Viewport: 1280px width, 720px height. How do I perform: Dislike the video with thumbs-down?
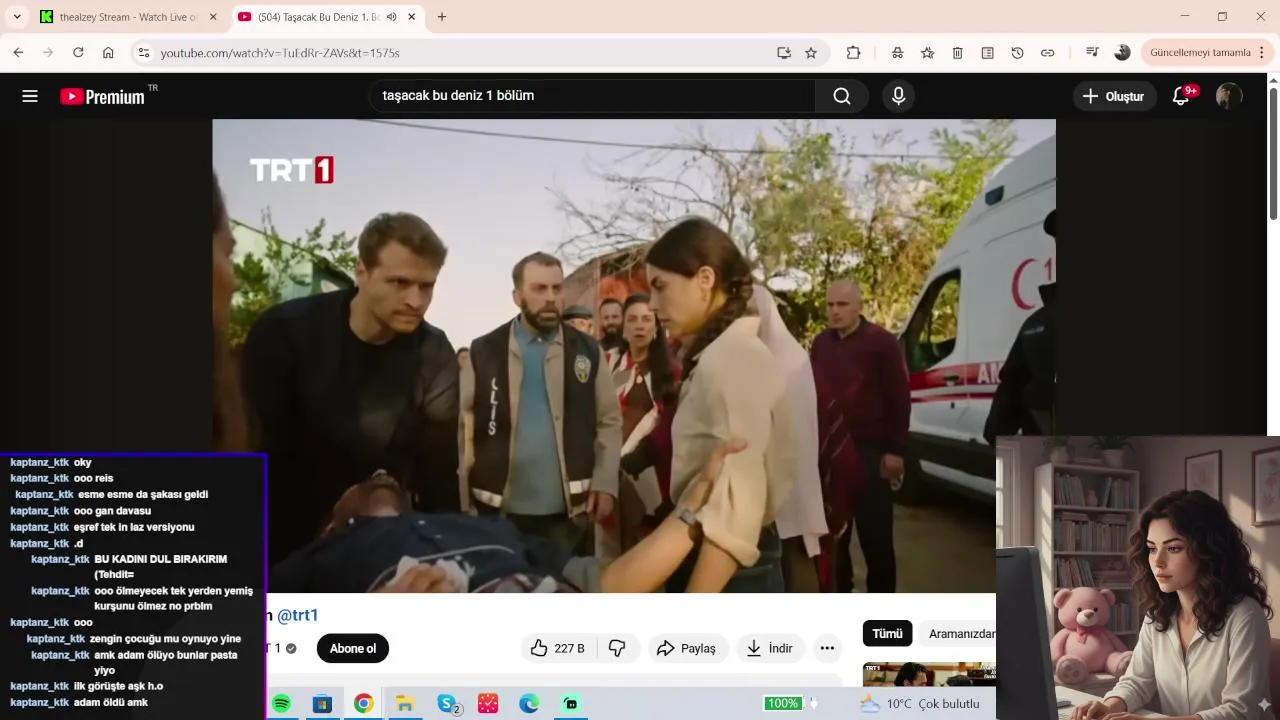(x=617, y=648)
